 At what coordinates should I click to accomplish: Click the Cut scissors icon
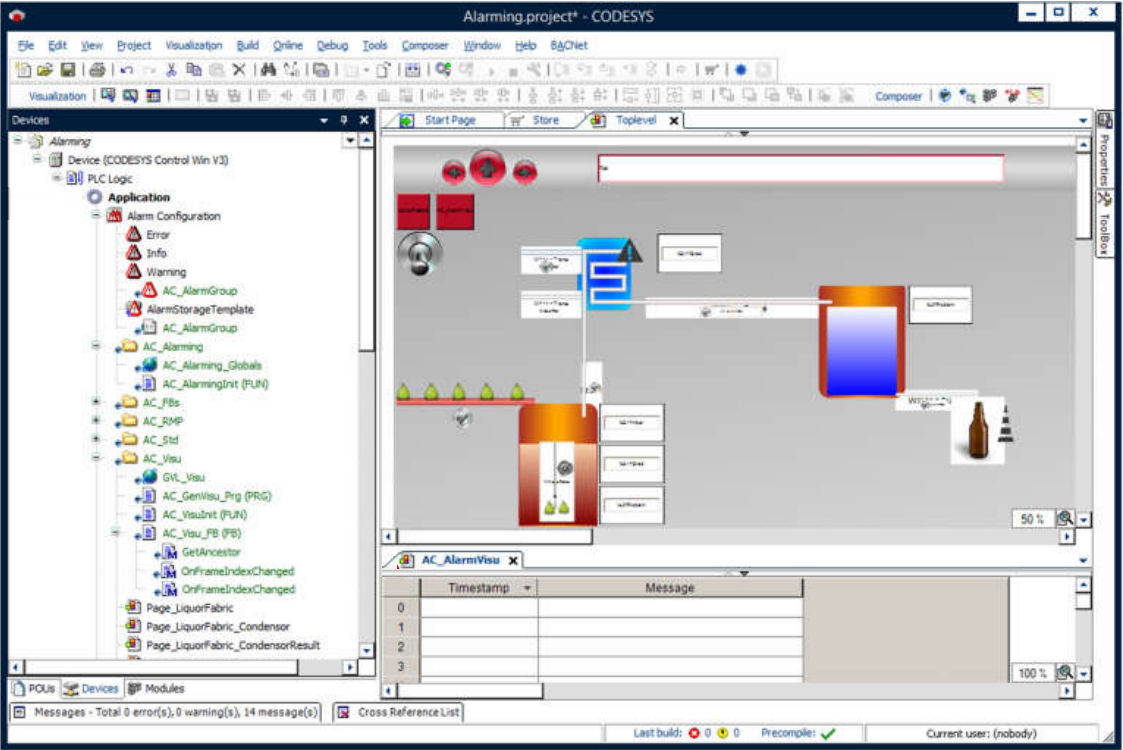click(x=171, y=70)
